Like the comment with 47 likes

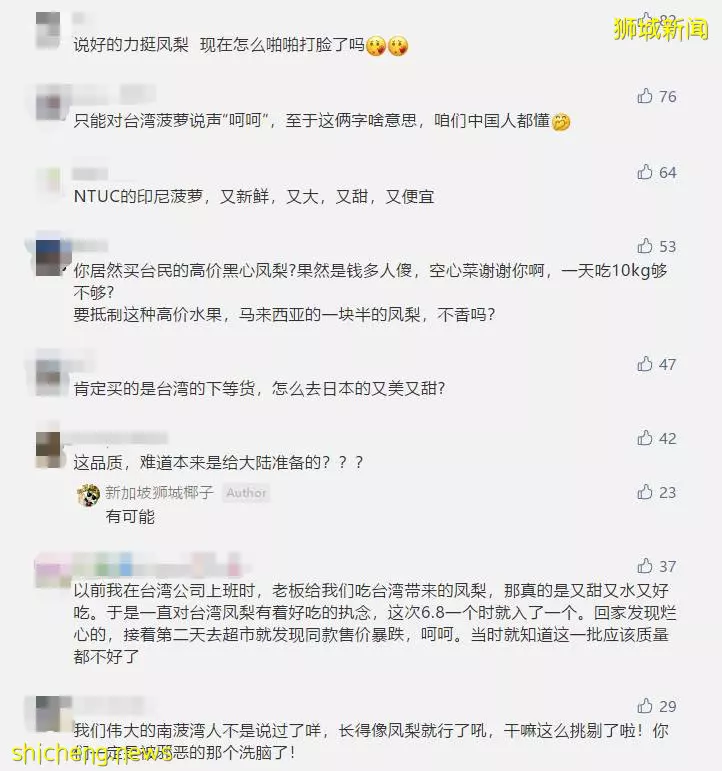(x=644, y=364)
